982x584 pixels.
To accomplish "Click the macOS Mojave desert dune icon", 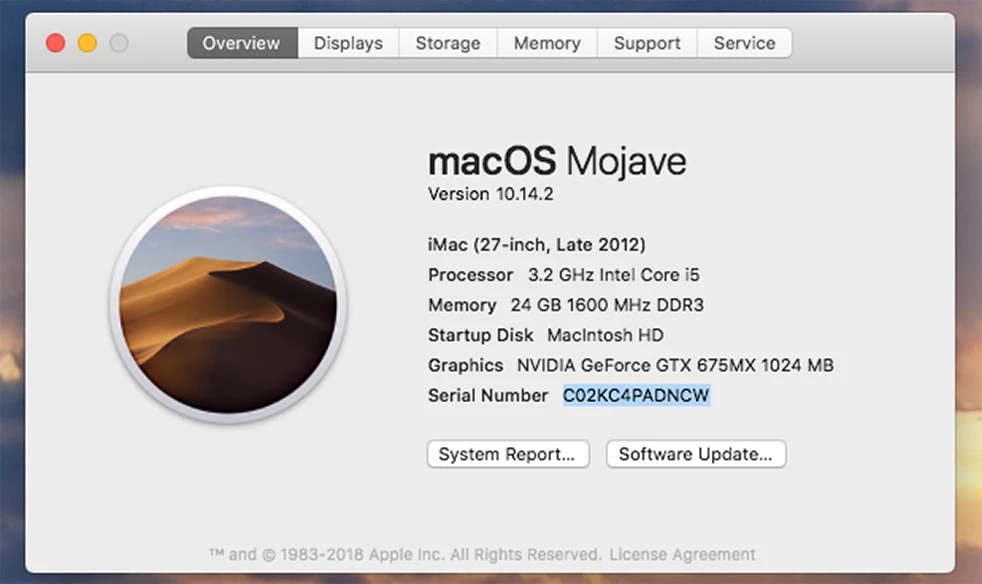I will click(229, 305).
